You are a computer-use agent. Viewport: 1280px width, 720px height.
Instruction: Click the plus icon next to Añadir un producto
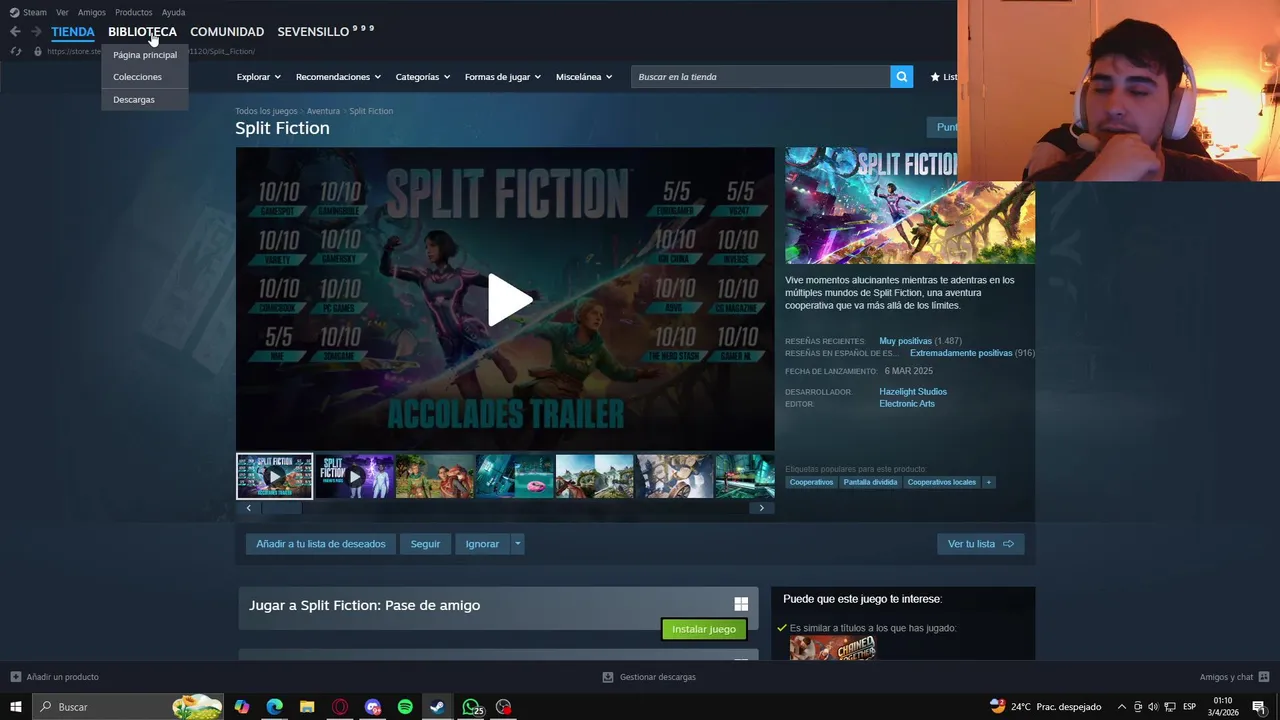click(x=15, y=677)
